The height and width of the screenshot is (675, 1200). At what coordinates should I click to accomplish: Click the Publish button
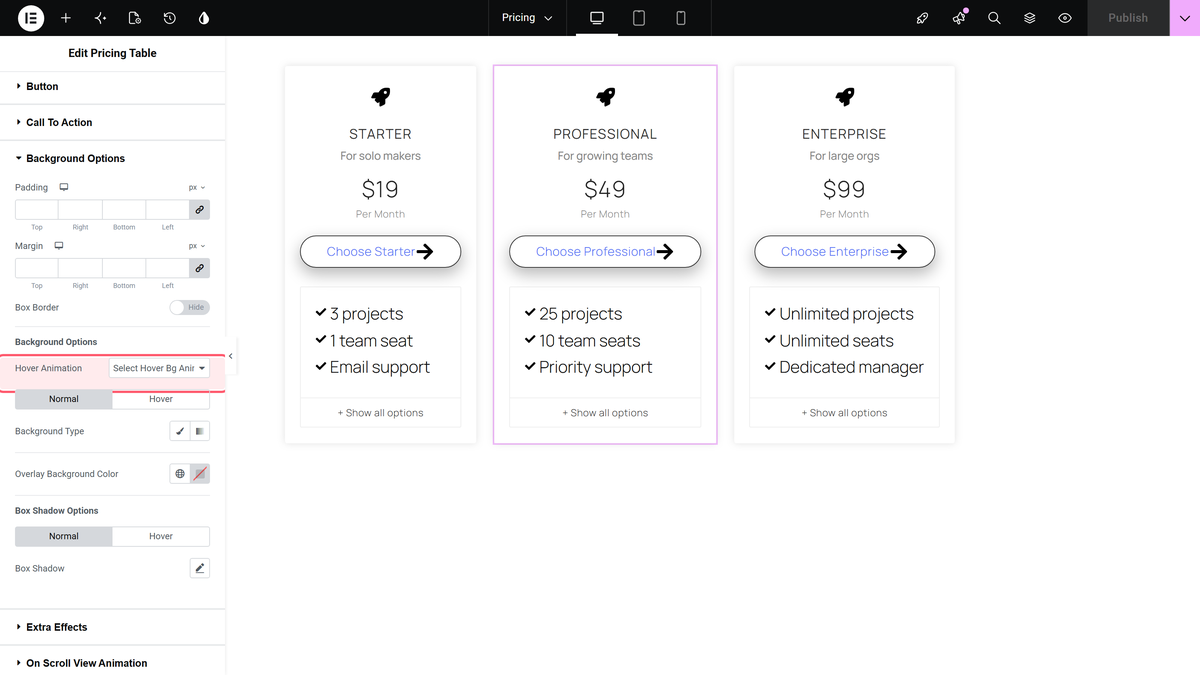pos(1128,18)
